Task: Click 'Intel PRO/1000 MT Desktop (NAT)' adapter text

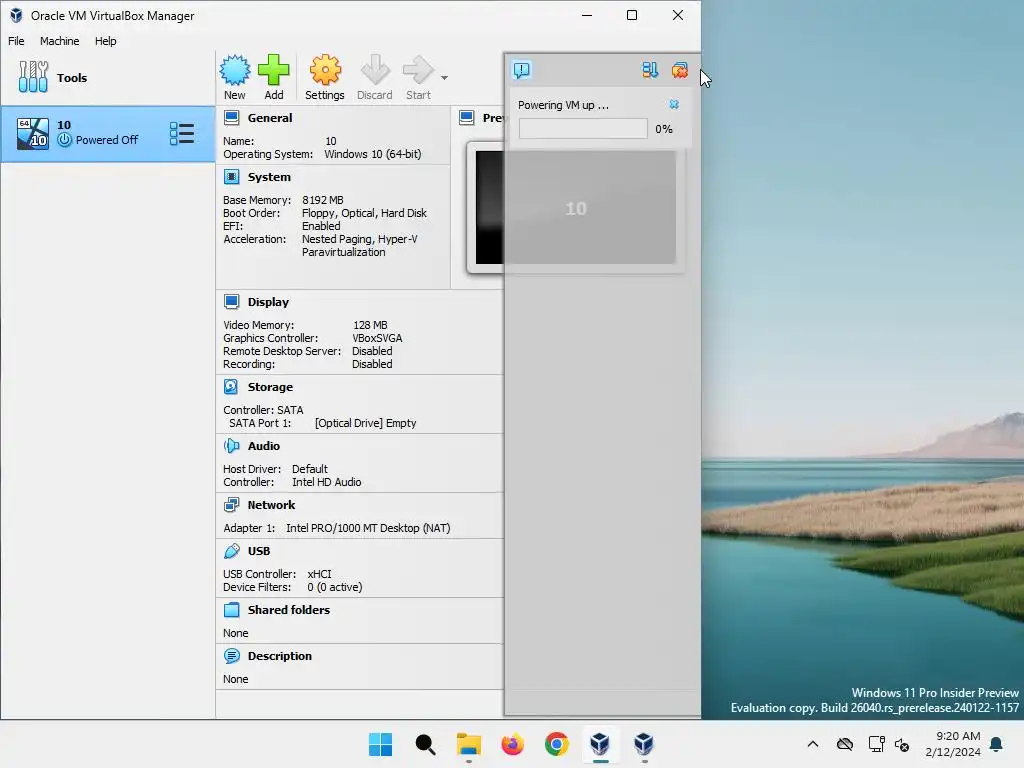Action: [x=368, y=528]
